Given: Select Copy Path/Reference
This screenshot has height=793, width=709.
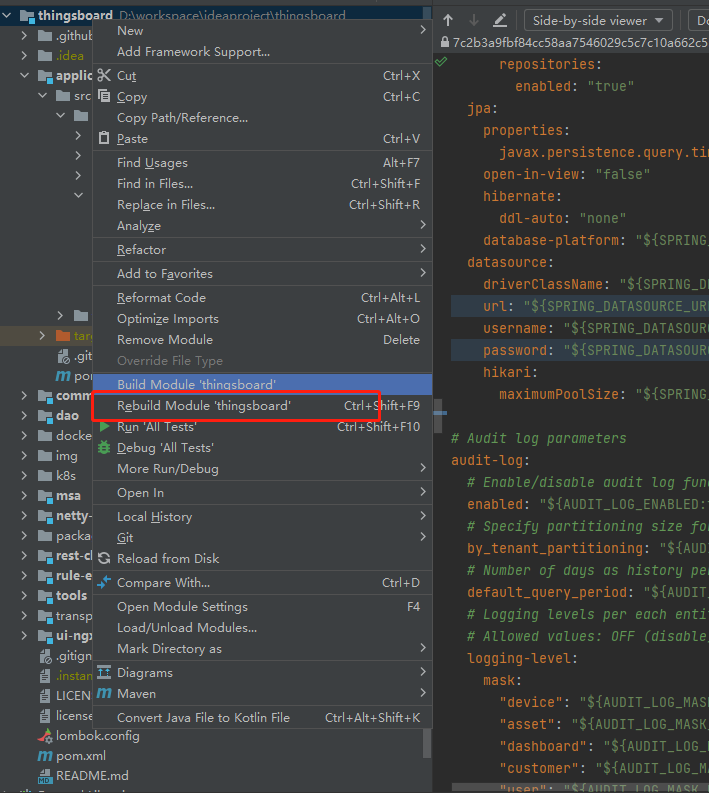Looking at the screenshot, I should pyautogui.click(x=262, y=117).
